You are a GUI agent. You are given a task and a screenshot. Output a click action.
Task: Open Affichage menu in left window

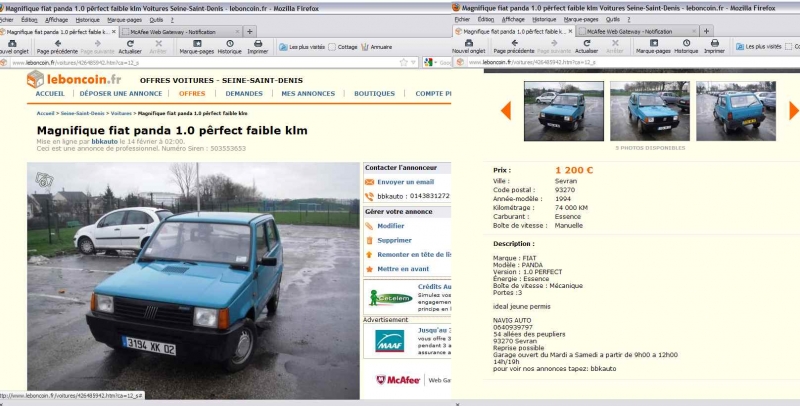click(x=56, y=20)
